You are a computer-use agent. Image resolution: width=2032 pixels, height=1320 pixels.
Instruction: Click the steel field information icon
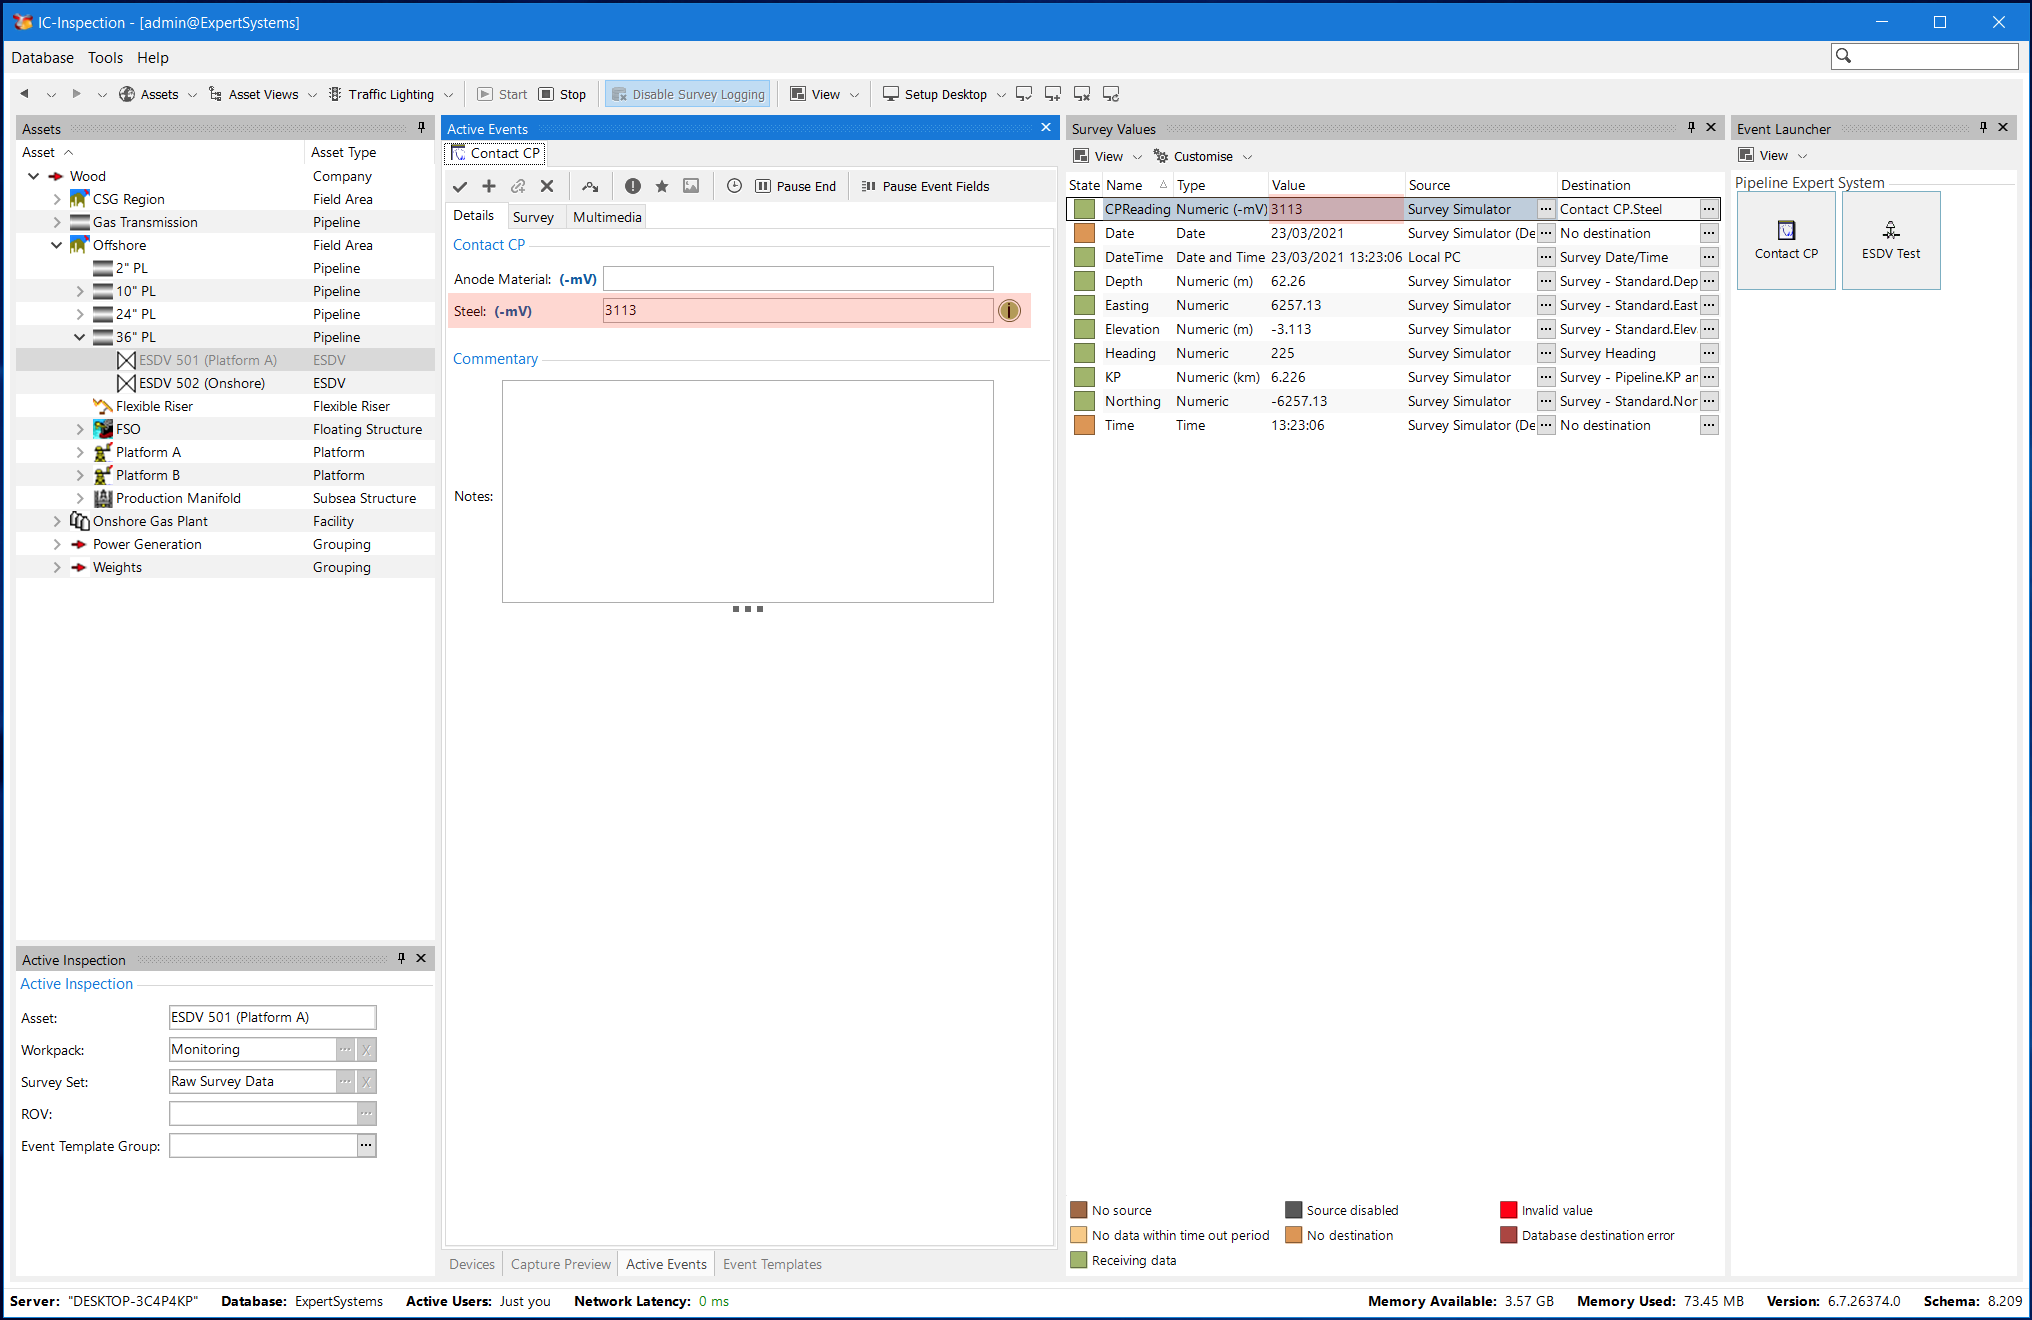tap(1010, 311)
